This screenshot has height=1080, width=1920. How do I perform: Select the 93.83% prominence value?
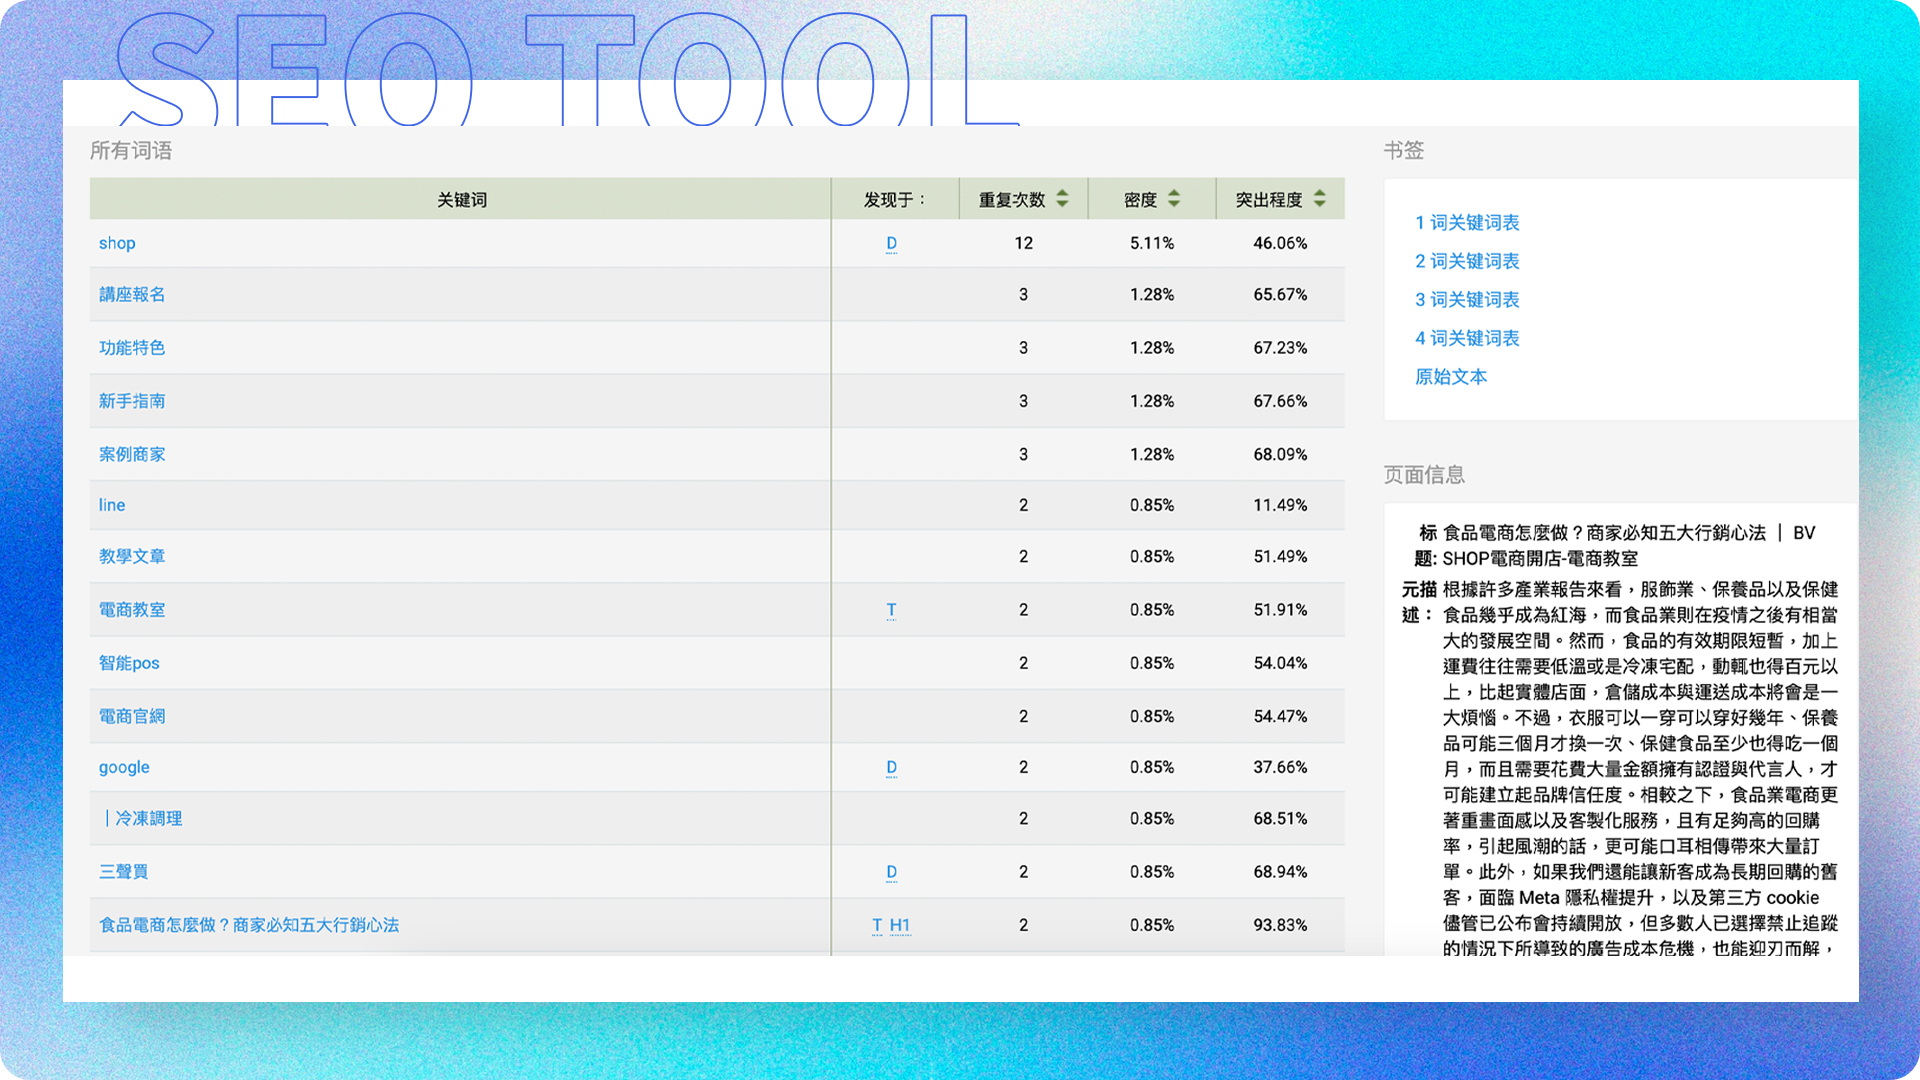point(1280,925)
